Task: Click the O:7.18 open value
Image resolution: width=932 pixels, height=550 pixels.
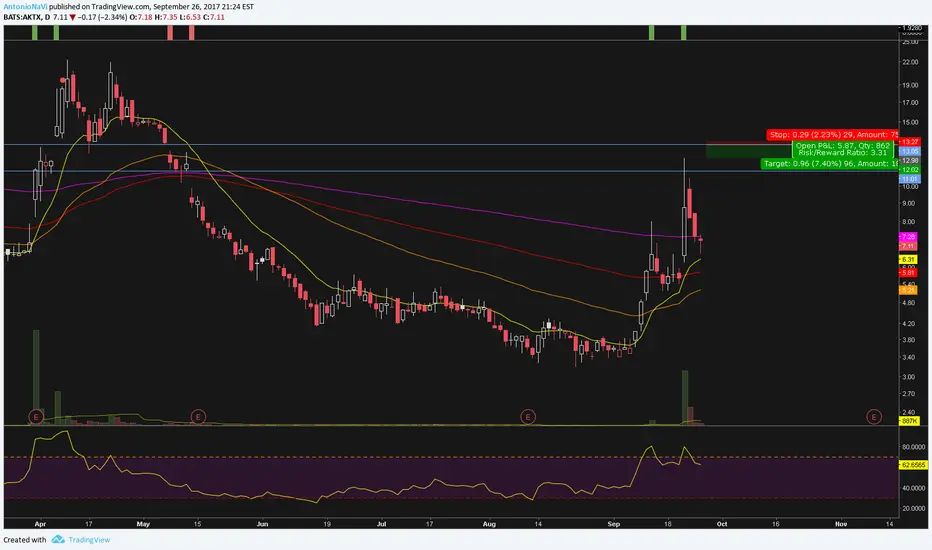Action: pyautogui.click(x=141, y=17)
